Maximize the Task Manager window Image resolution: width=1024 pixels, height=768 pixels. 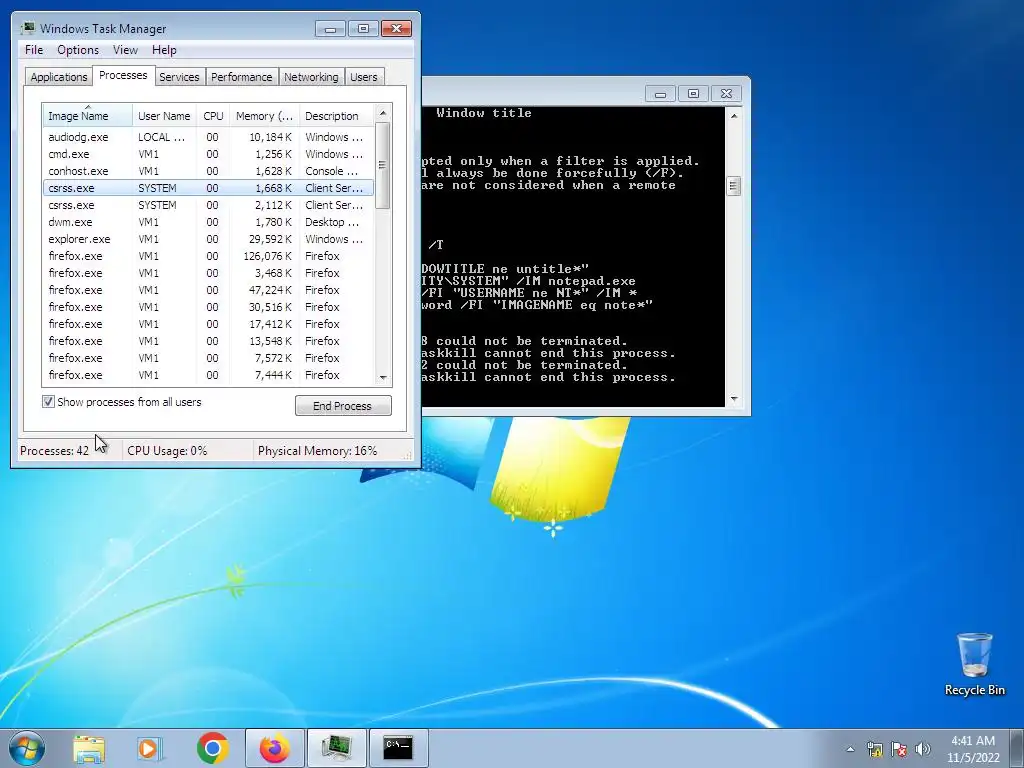[x=363, y=29]
